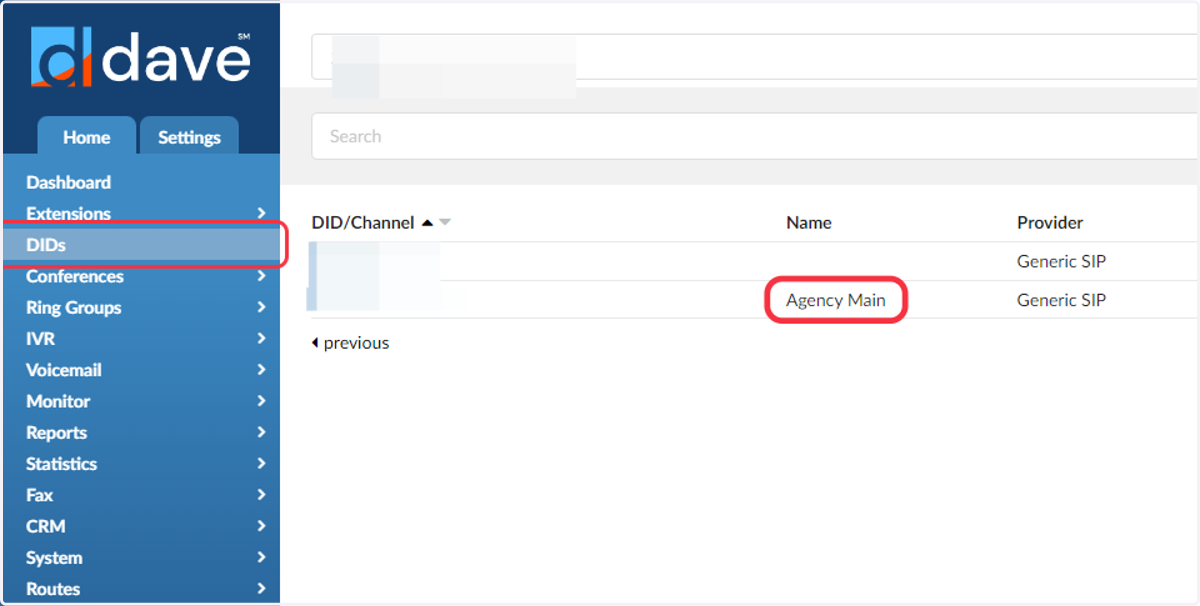The height and width of the screenshot is (606, 1200).
Task: Expand the System chevron arrow
Action: click(x=261, y=557)
